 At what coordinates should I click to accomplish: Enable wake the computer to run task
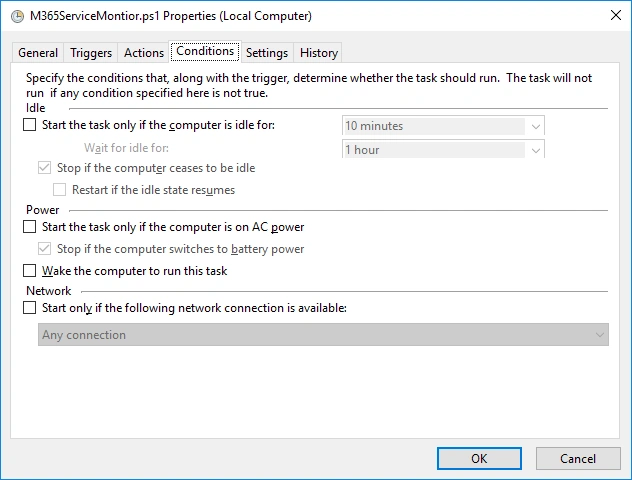[29, 271]
